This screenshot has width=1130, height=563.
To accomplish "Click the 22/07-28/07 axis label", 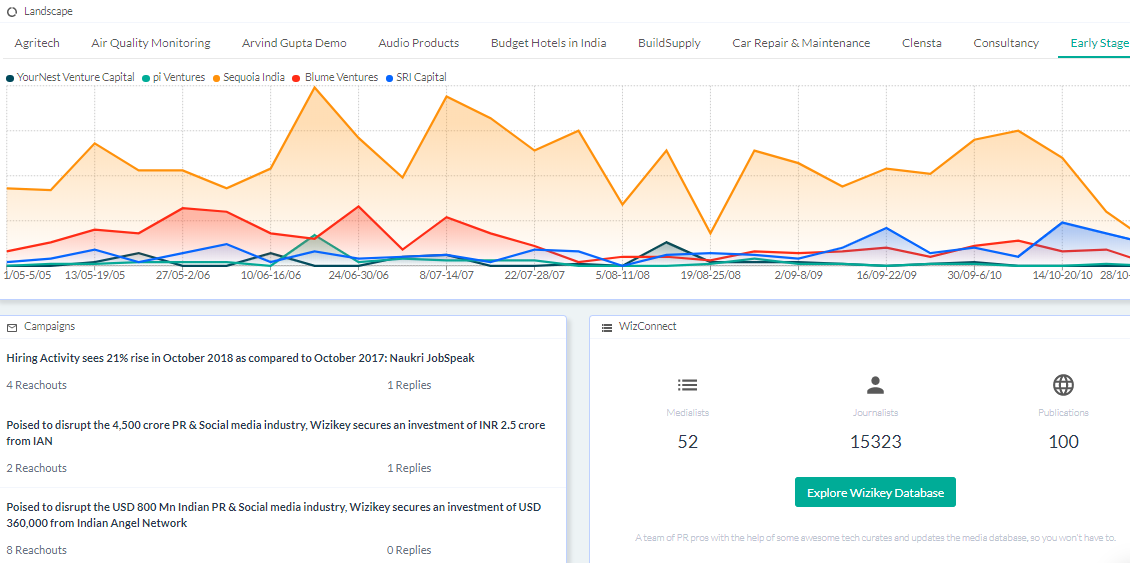I will click(535, 275).
